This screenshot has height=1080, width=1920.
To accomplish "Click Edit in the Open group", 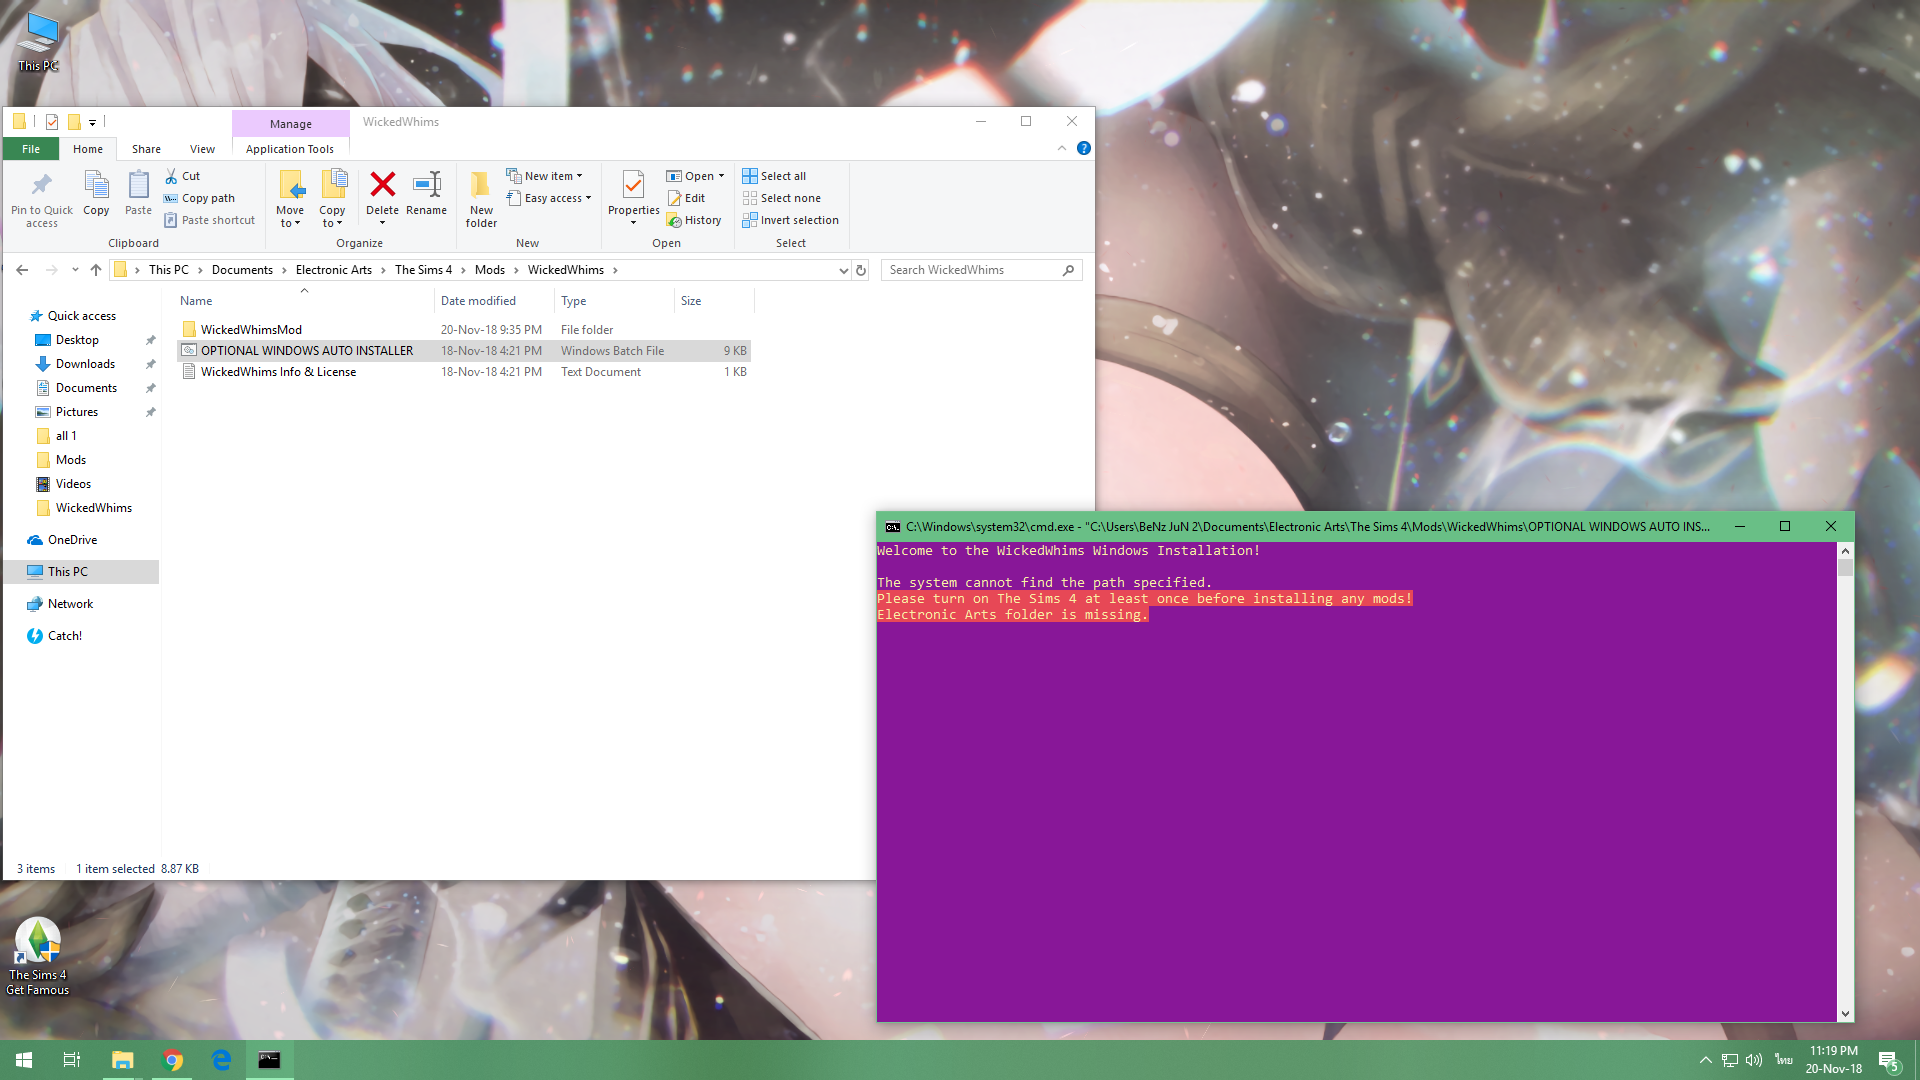I will (x=687, y=198).
